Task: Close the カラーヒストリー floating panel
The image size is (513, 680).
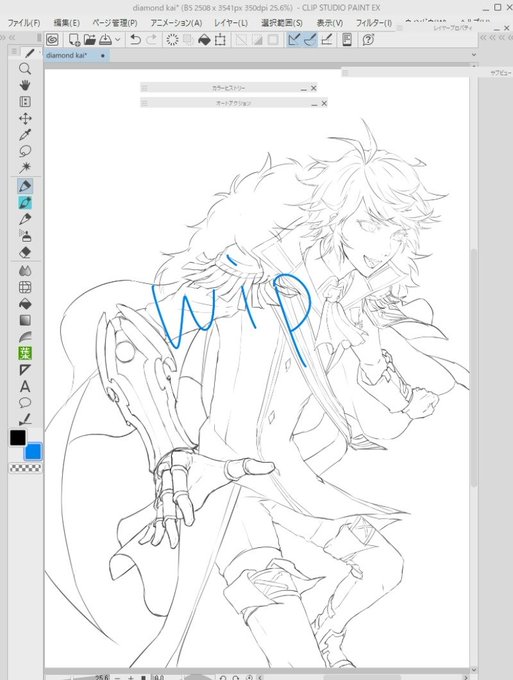Action: (x=314, y=88)
